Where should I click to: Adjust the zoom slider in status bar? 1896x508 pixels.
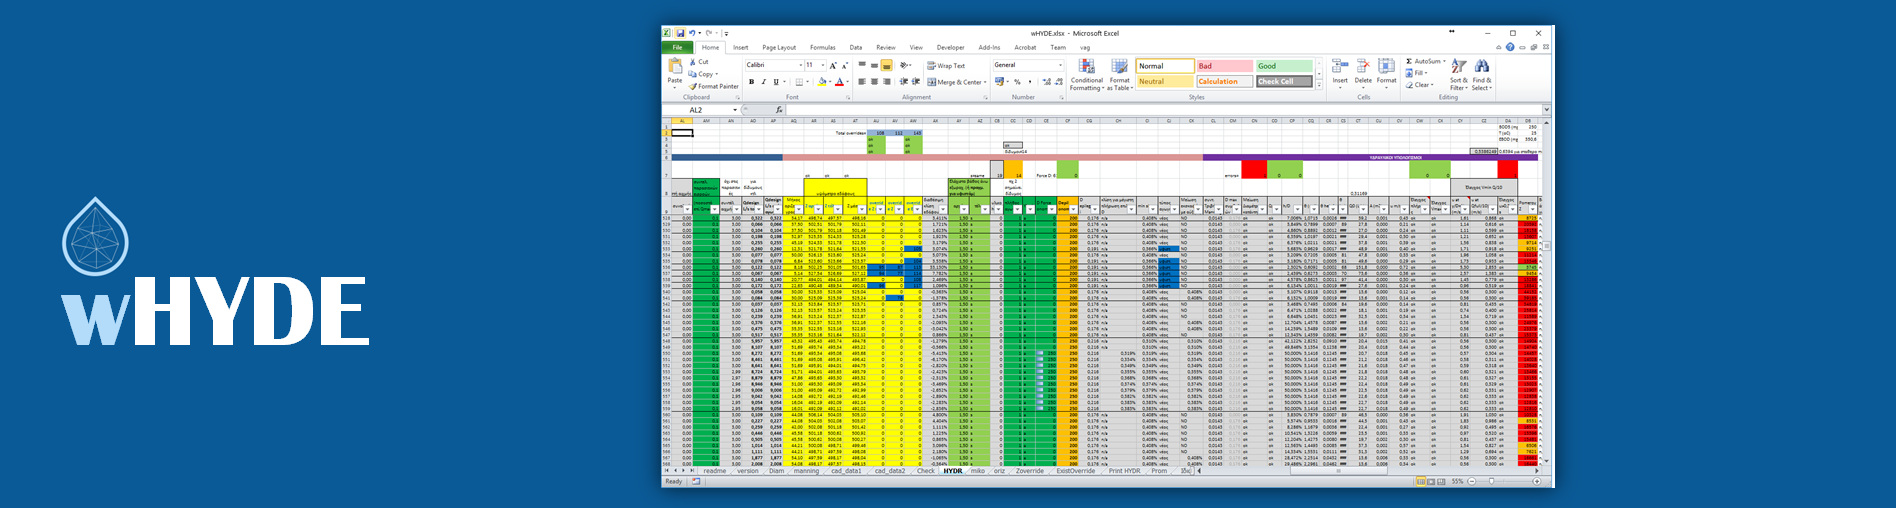tap(1490, 481)
